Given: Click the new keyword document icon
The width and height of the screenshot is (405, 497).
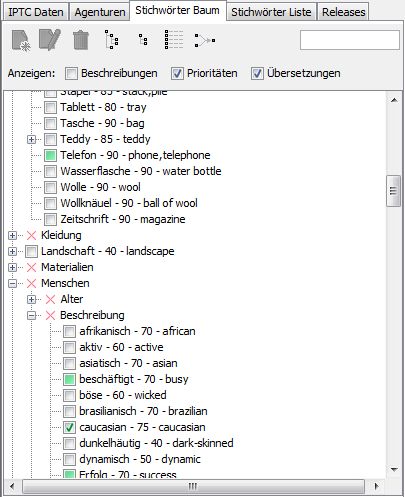Looking at the screenshot, I should tap(21, 40).
